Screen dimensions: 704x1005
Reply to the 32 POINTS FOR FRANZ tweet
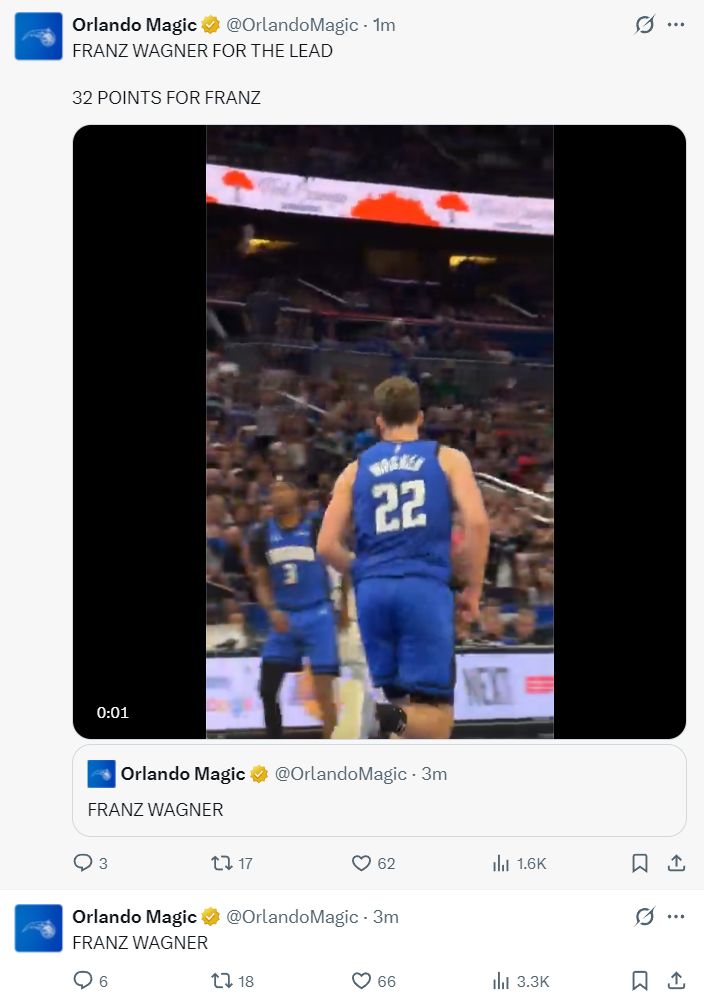point(83,863)
